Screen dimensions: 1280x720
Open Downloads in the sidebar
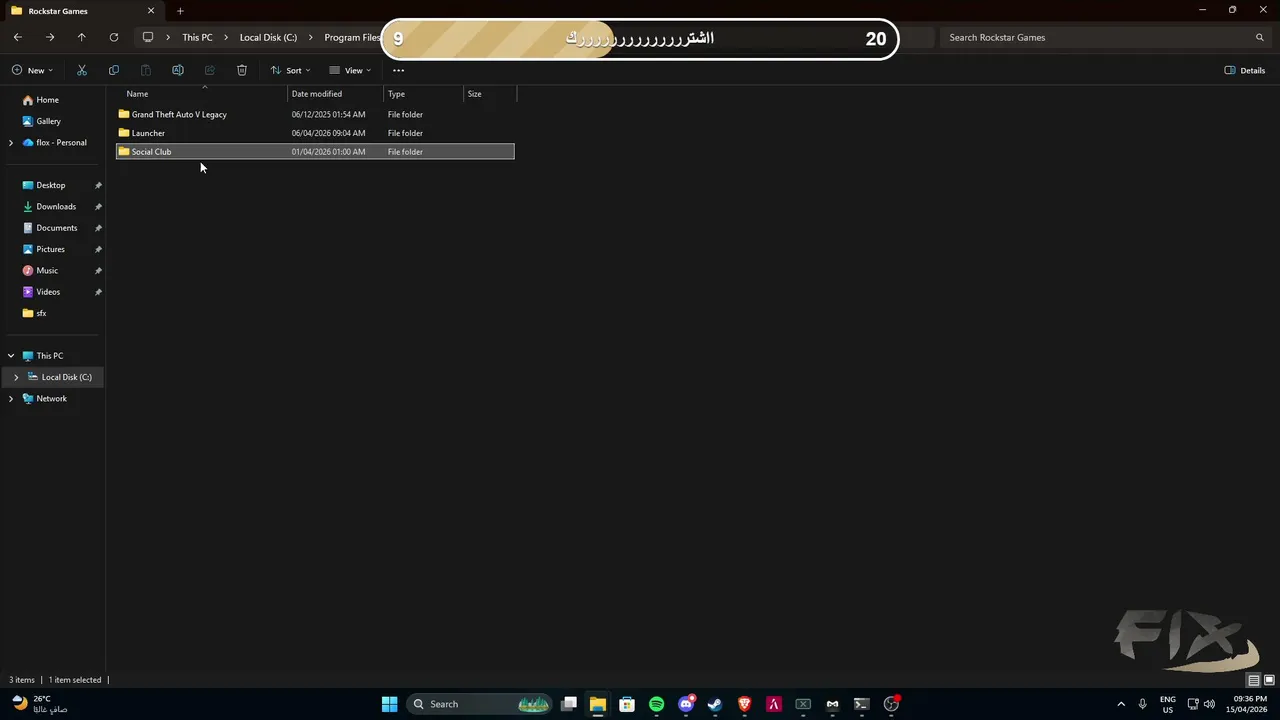coord(55,207)
